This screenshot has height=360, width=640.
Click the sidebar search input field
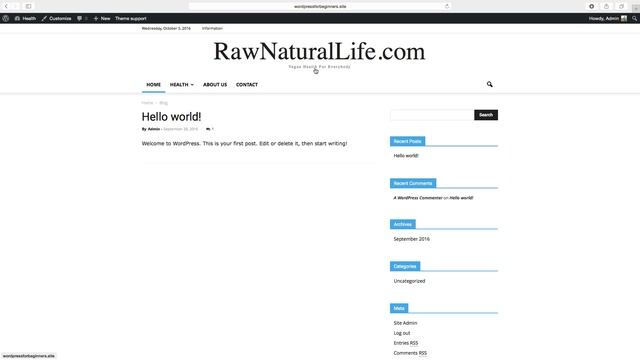point(432,115)
